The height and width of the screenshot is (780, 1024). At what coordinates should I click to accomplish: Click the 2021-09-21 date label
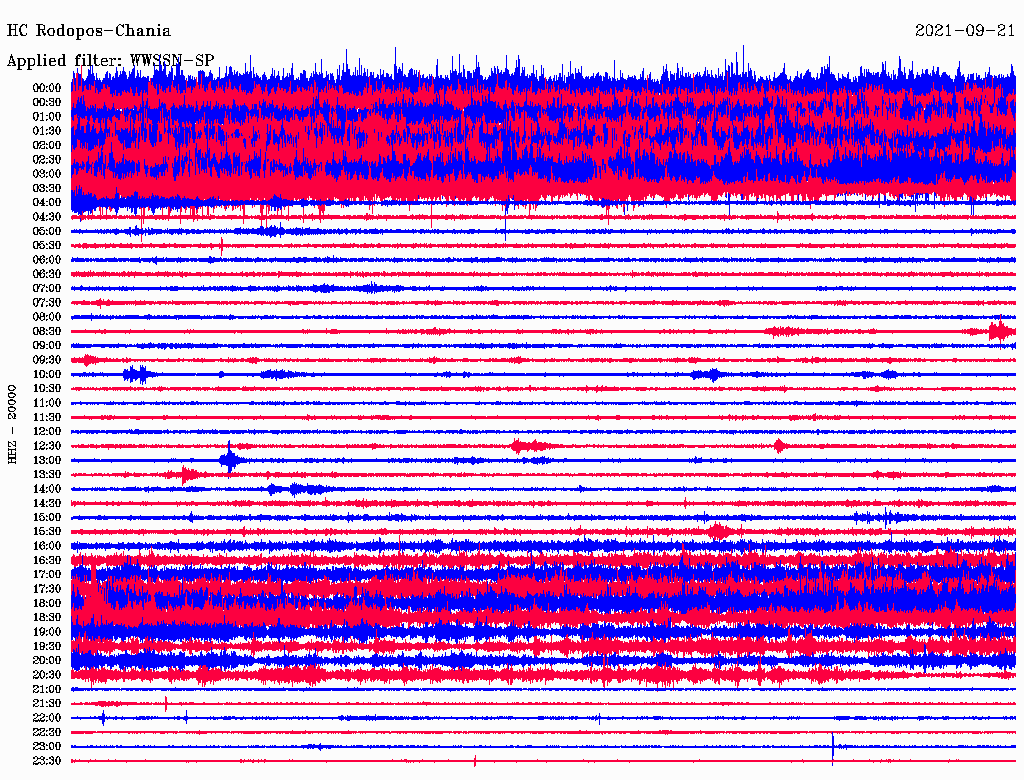click(965, 31)
